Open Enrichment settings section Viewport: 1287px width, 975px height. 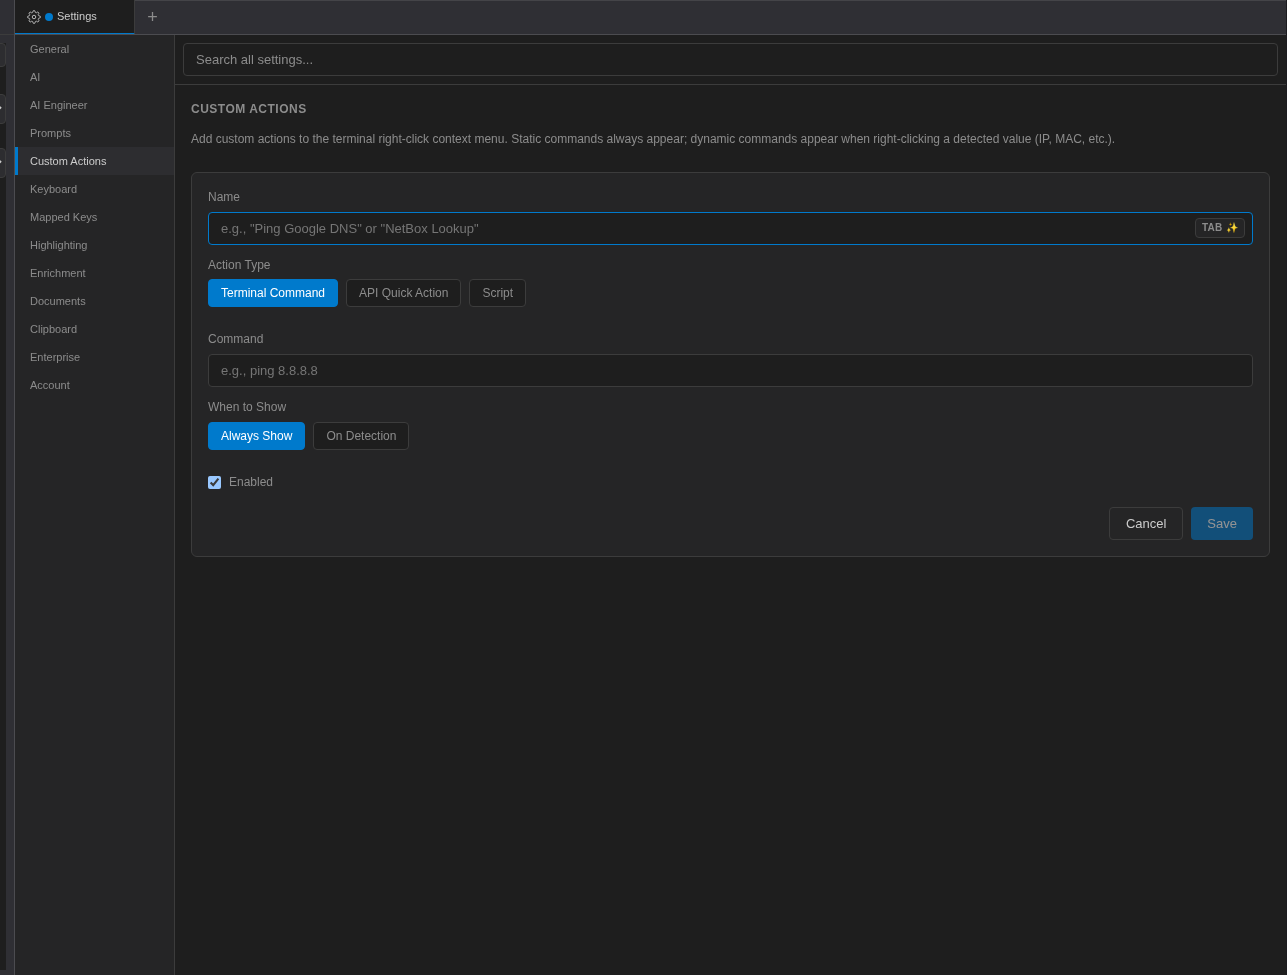(95, 273)
